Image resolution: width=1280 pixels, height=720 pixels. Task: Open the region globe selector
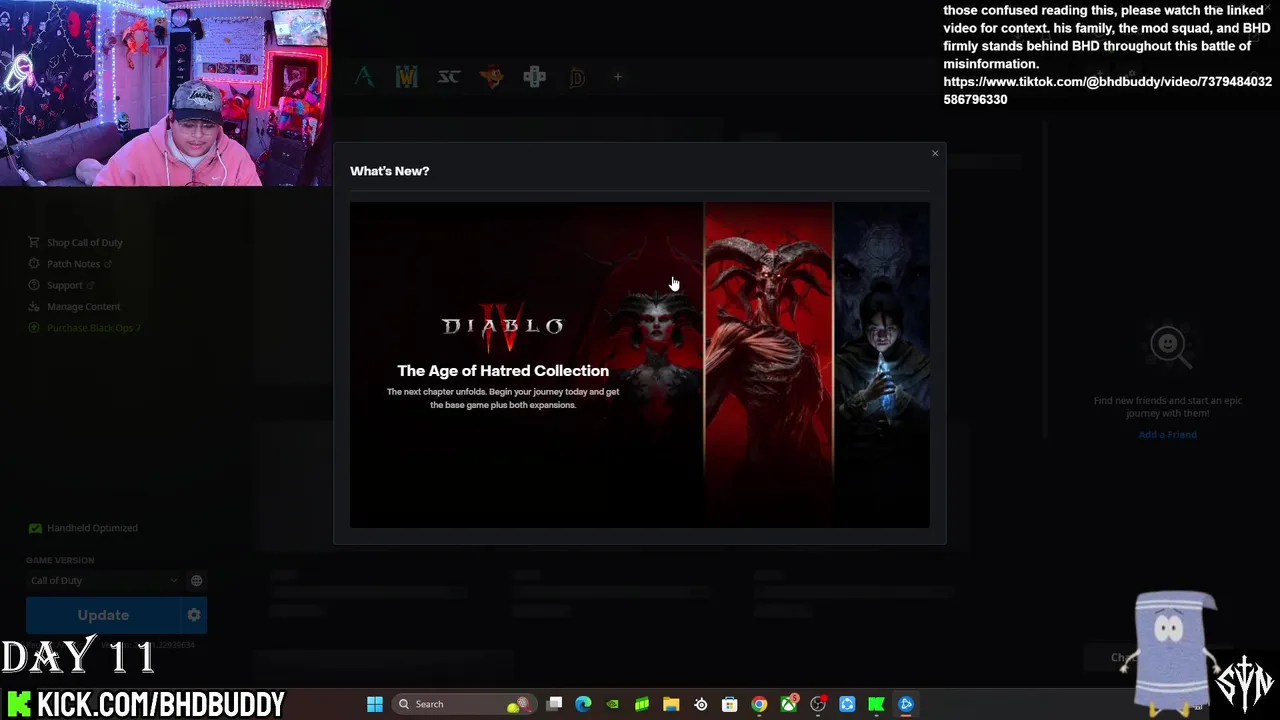(x=196, y=581)
